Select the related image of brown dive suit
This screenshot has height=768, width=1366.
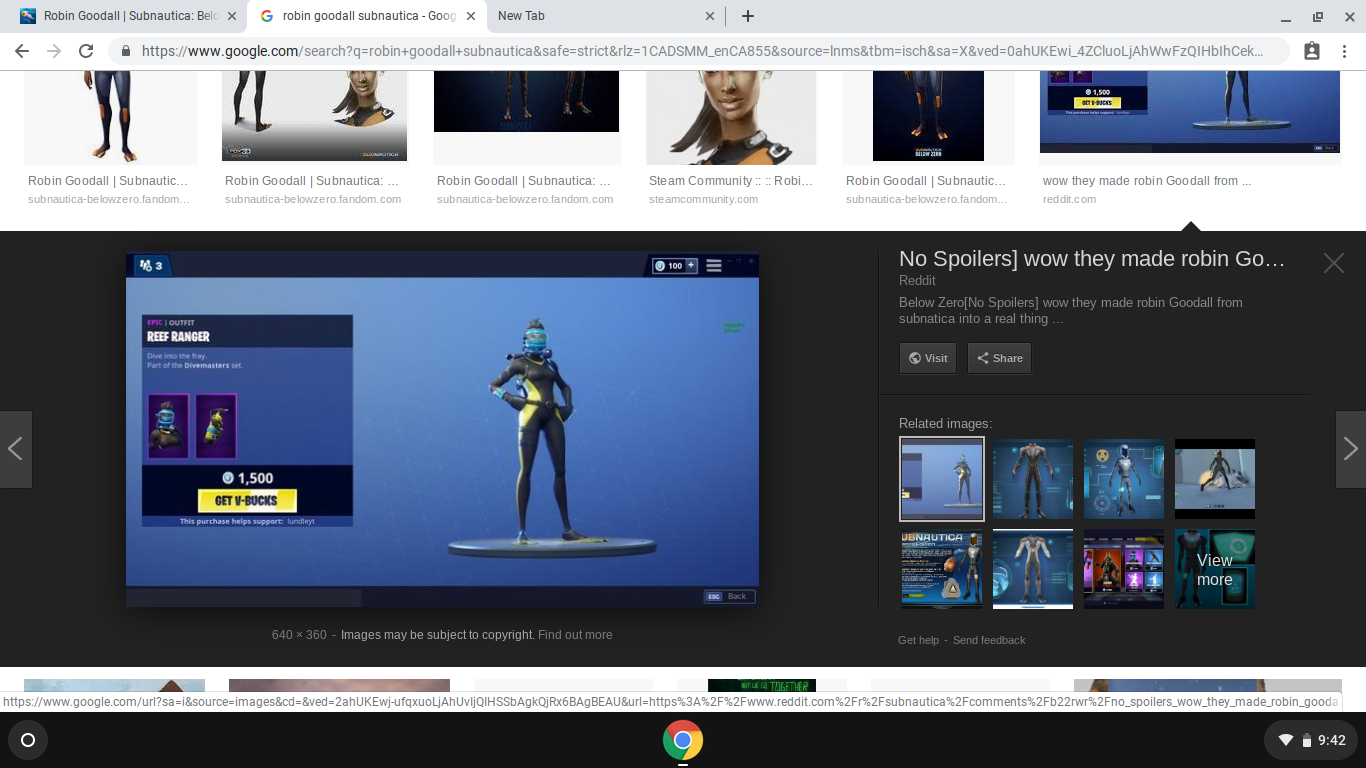1033,479
